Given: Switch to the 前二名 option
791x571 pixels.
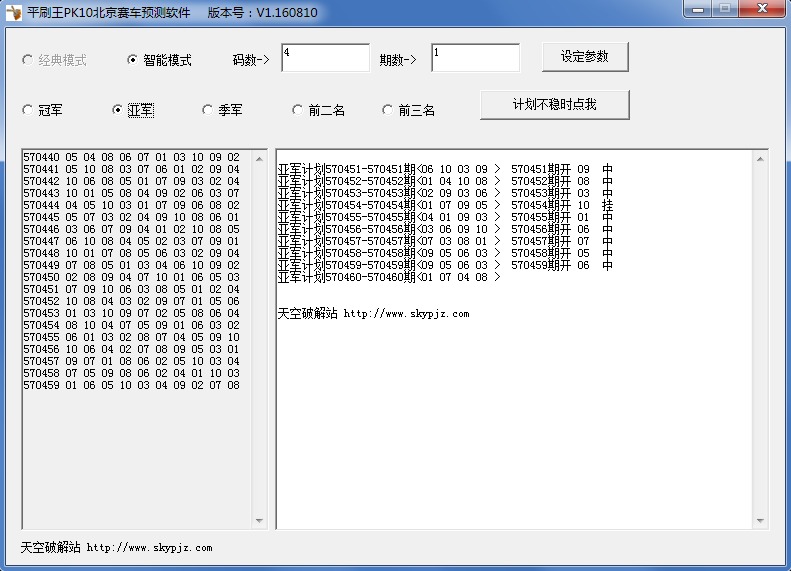Looking at the screenshot, I should pyautogui.click(x=298, y=110).
